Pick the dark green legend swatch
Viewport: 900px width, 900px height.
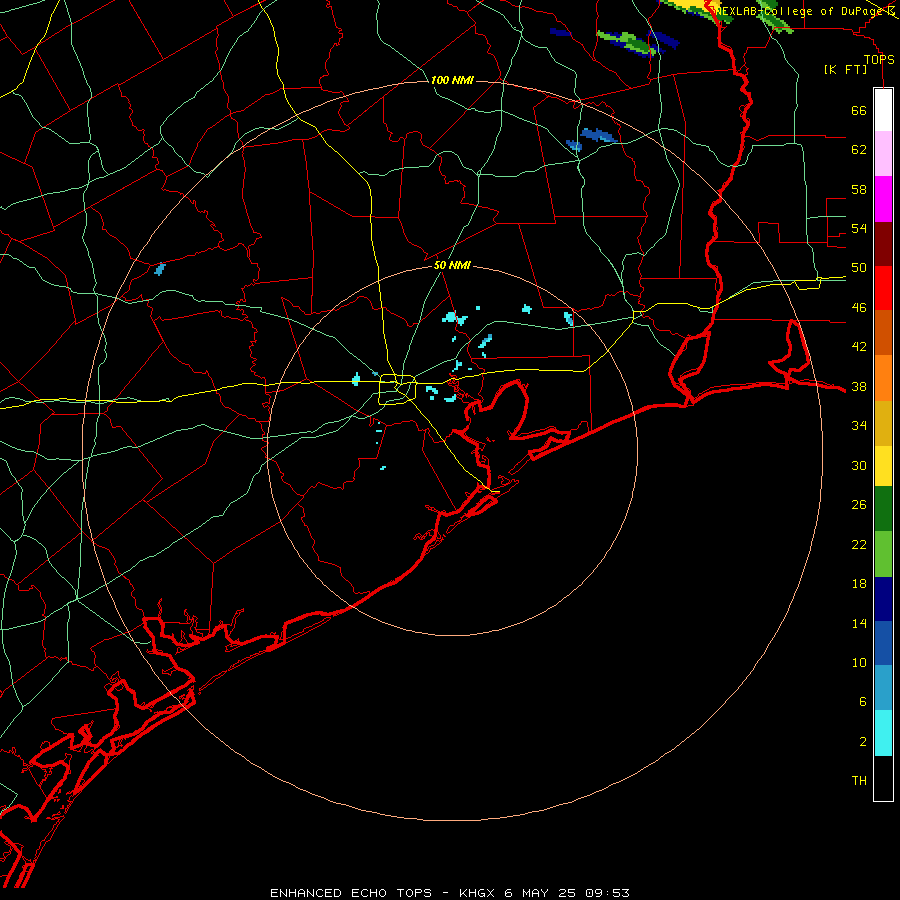pyautogui.click(x=883, y=509)
